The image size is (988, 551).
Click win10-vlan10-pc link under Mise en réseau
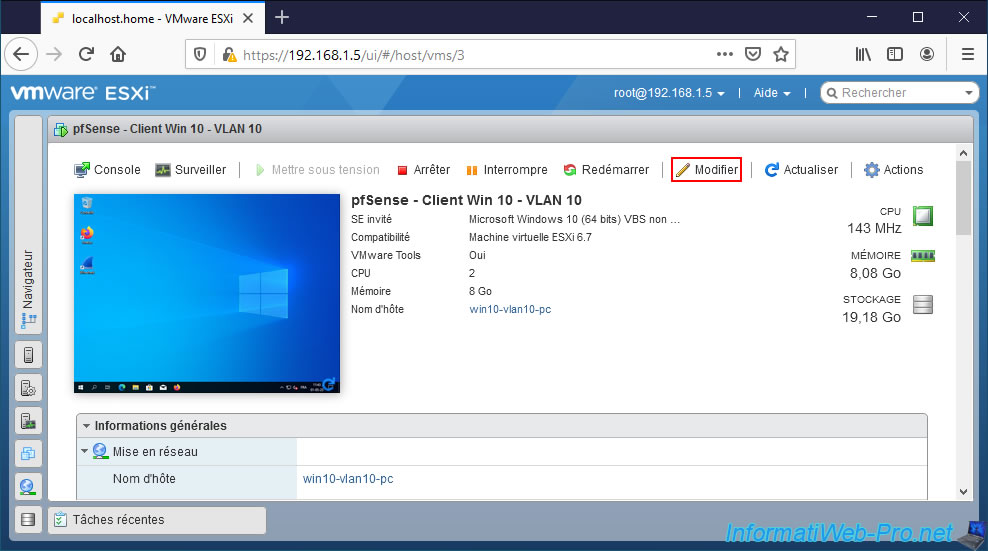point(348,478)
